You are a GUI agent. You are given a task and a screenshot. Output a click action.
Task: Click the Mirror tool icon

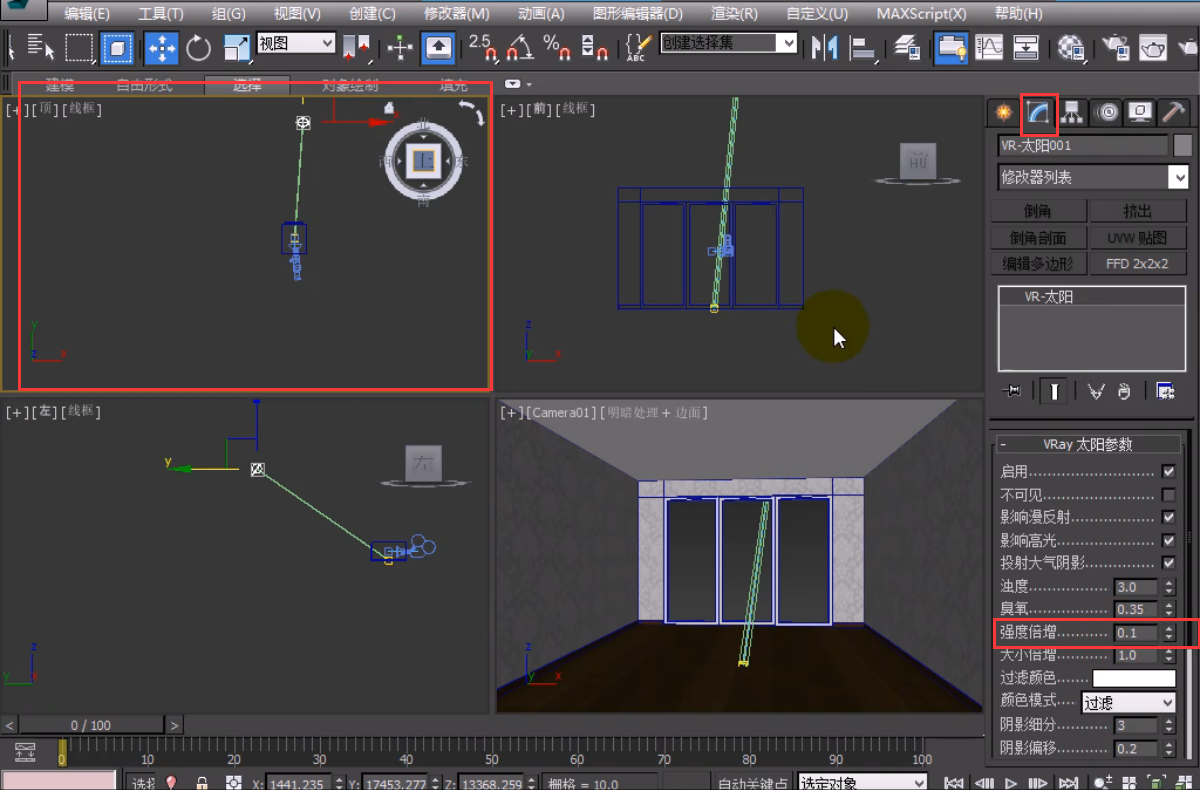824,47
